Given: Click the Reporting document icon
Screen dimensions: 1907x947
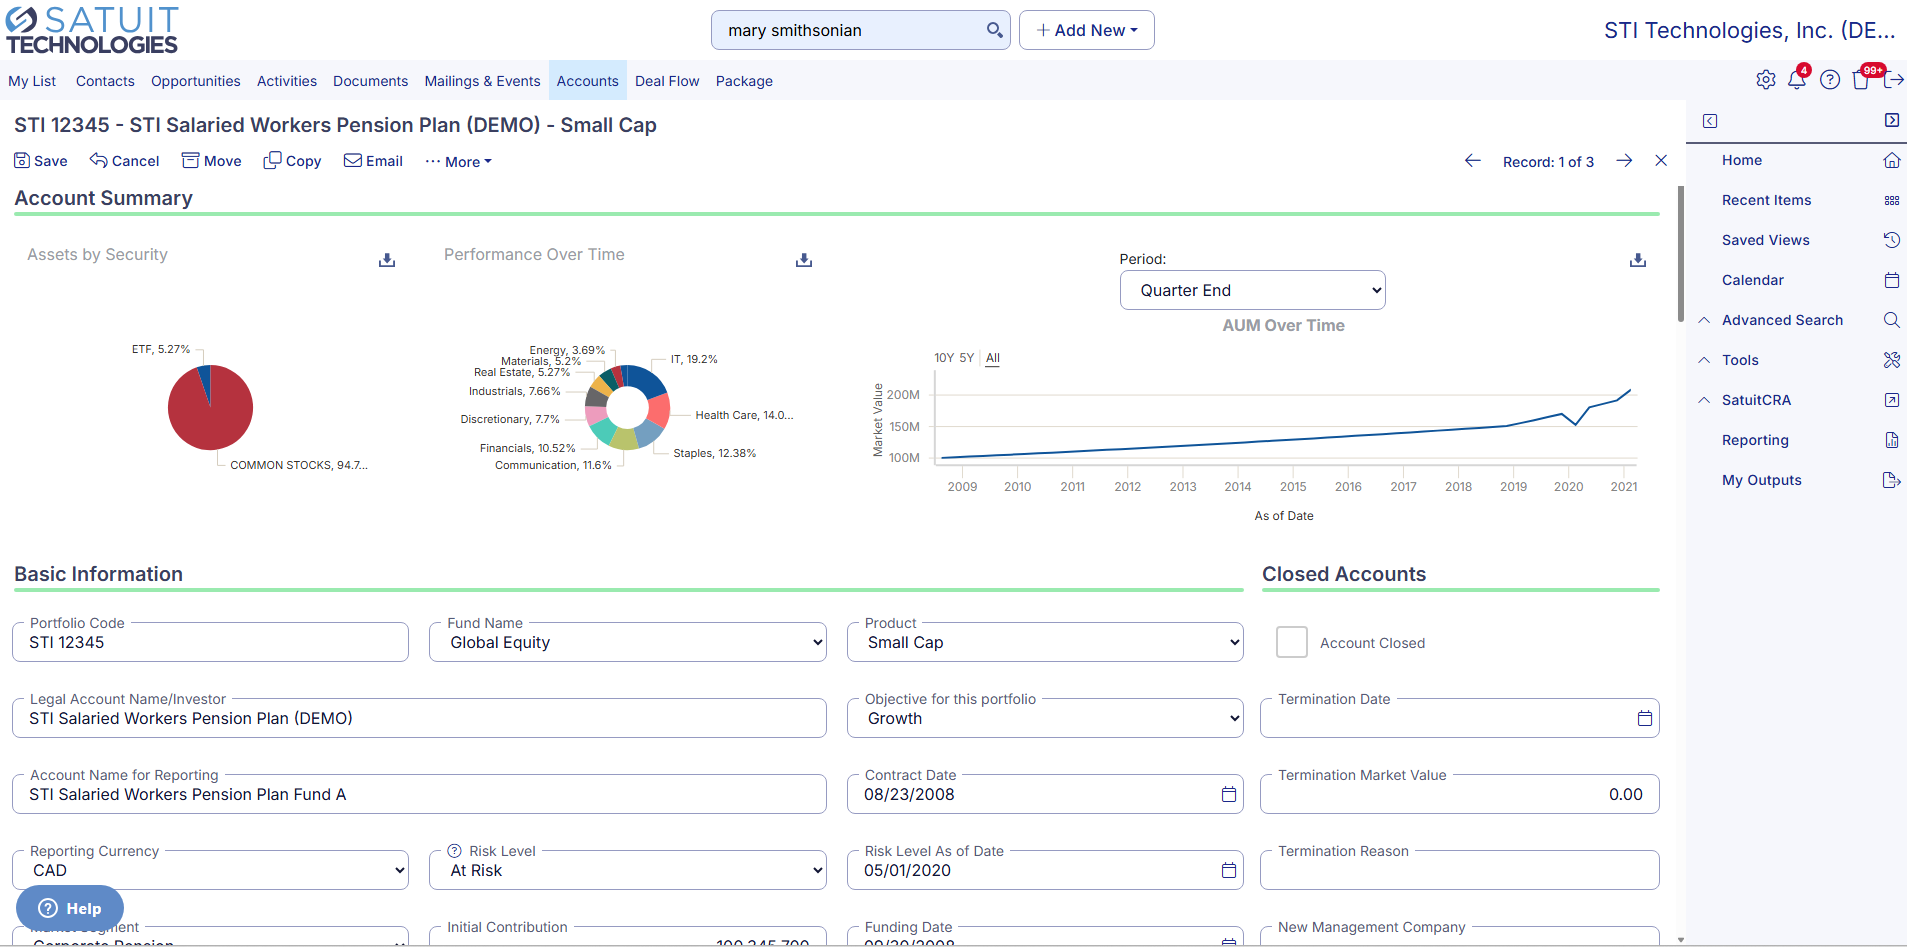Looking at the screenshot, I should pyautogui.click(x=1892, y=440).
